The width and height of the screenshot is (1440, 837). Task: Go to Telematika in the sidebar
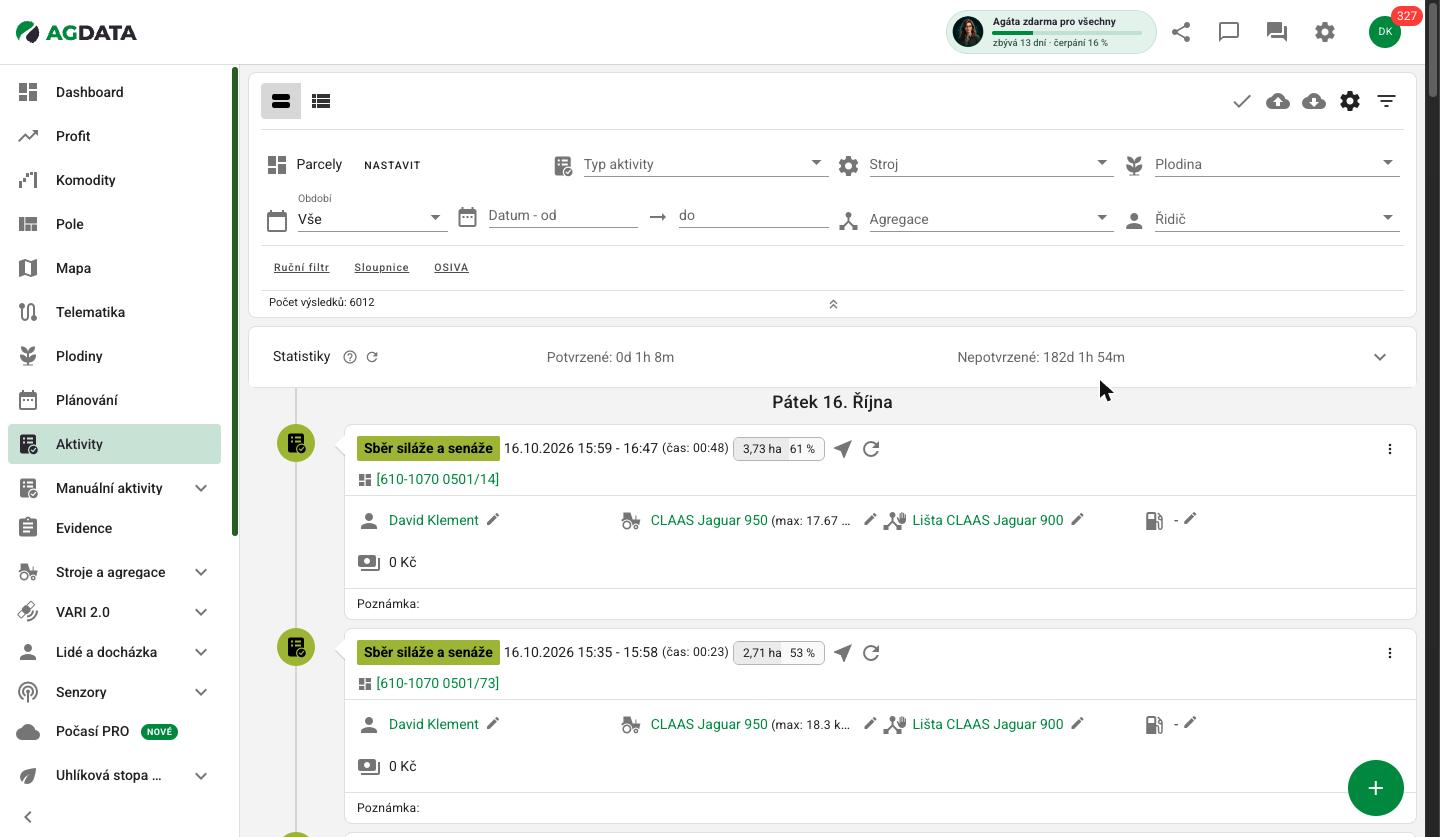(114, 312)
